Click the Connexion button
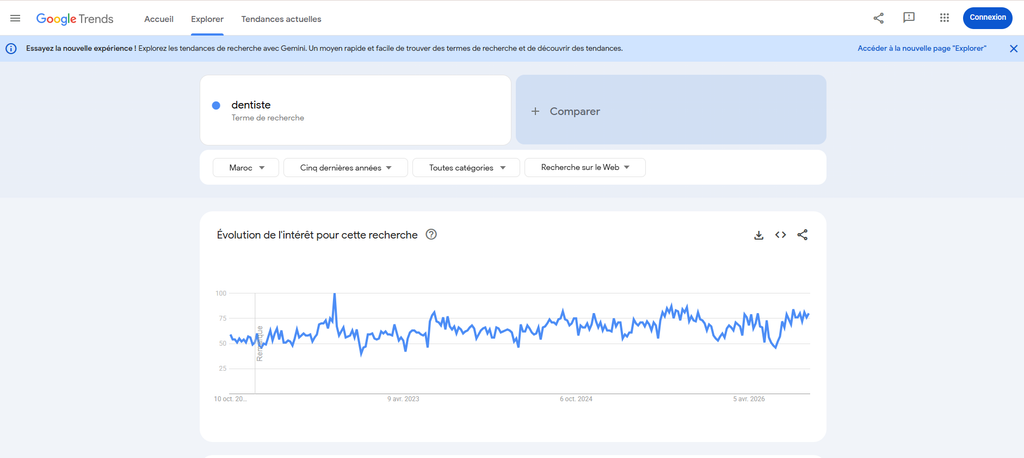Image resolution: width=1024 pixels, height=458 pixels. pos(987,18)
